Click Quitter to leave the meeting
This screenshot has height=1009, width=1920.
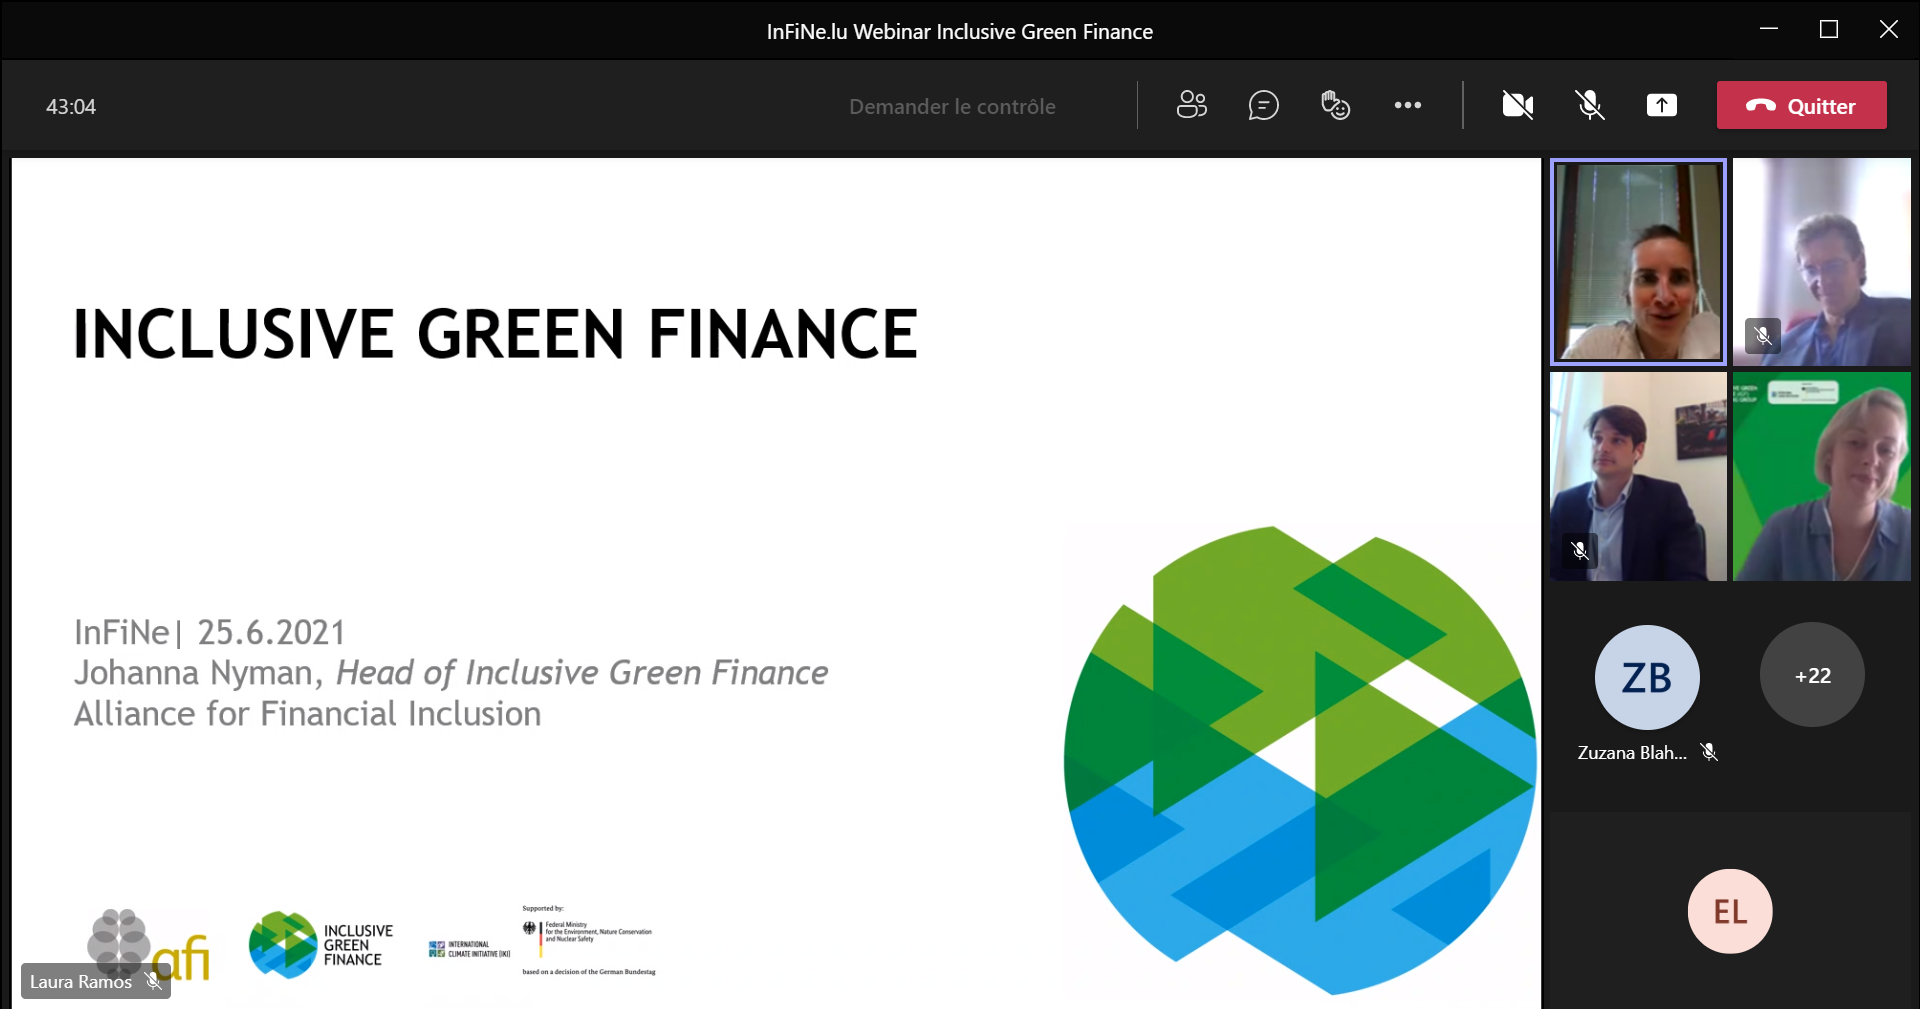tap(1801, 105)
